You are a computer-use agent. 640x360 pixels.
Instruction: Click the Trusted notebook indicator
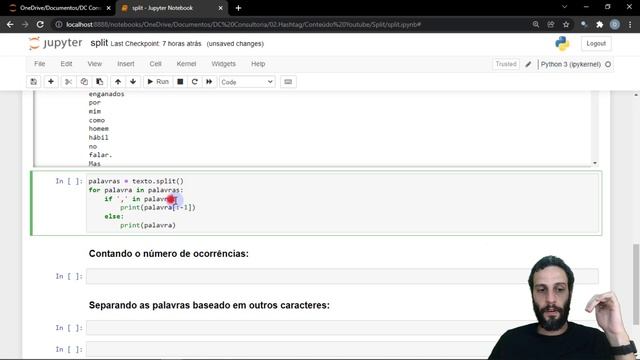pos(506,64)
